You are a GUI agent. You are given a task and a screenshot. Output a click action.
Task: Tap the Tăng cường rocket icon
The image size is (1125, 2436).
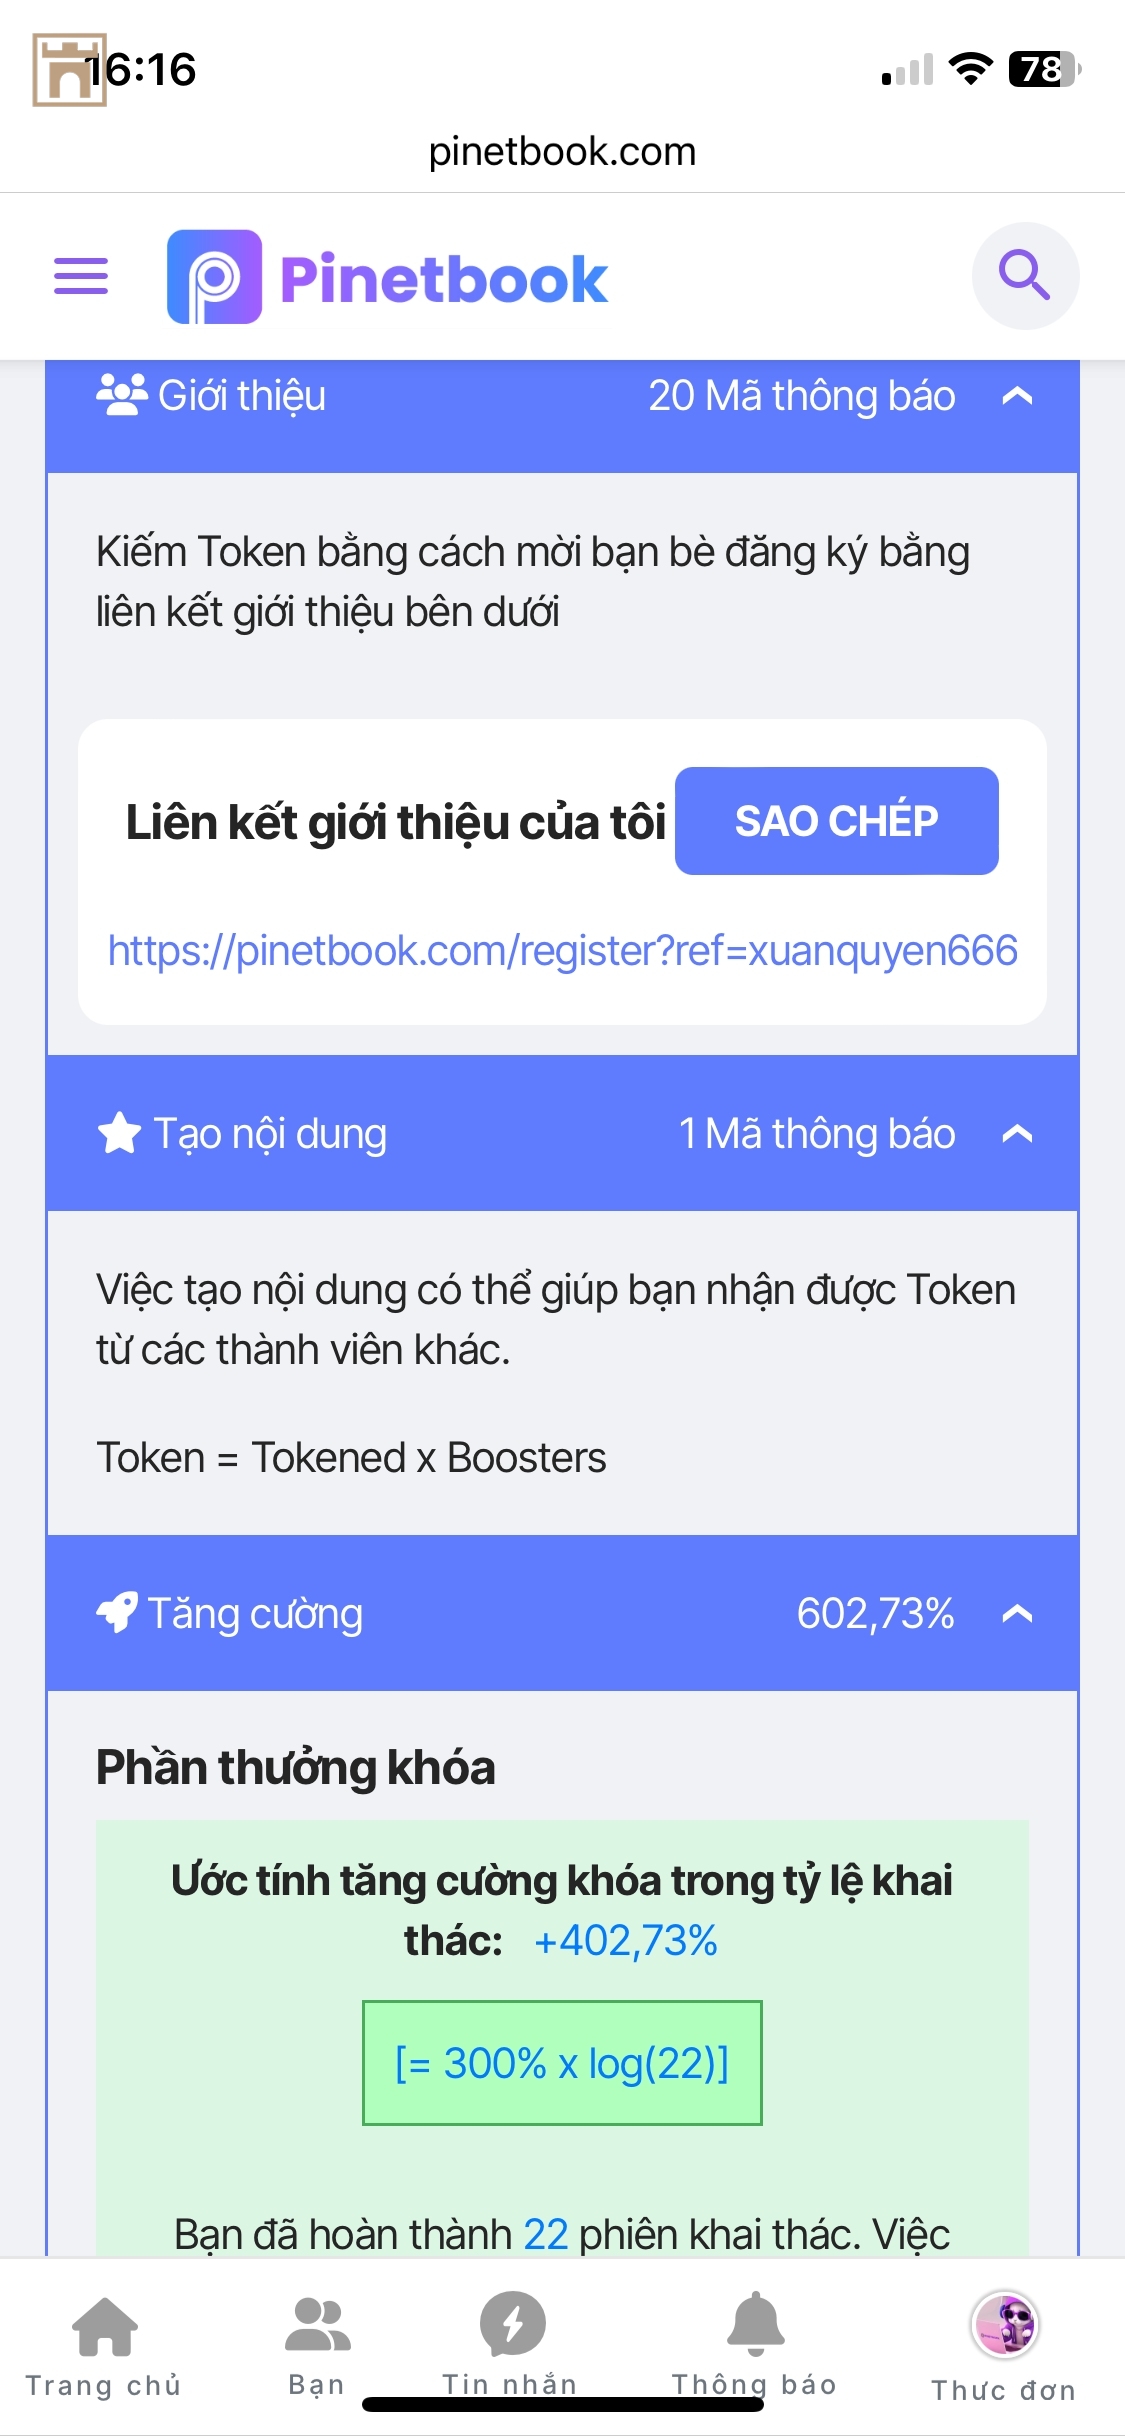117,1612
